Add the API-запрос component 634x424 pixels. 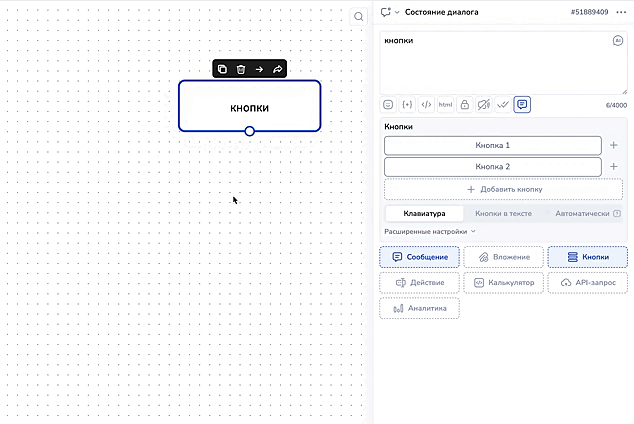[x=588, y=283]
